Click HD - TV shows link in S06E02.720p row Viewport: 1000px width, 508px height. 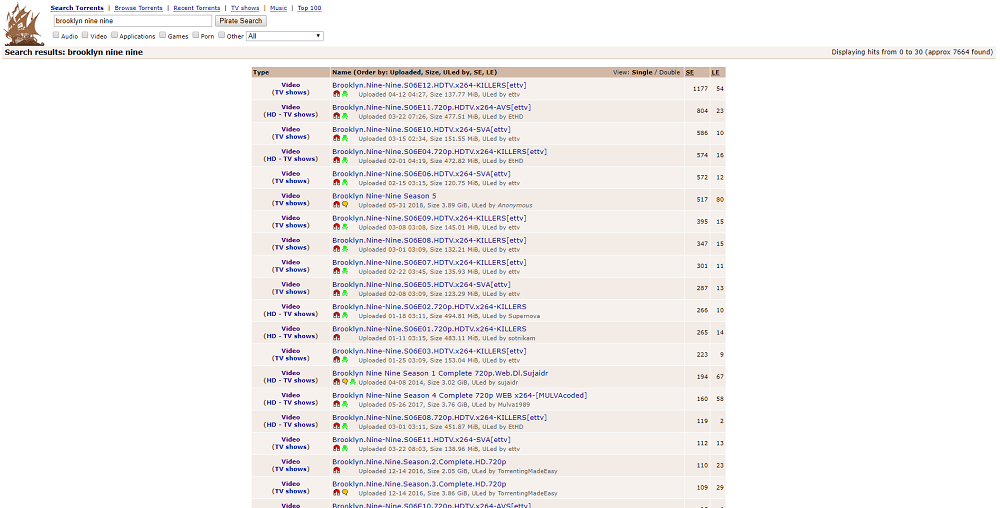tap(290, 314)
